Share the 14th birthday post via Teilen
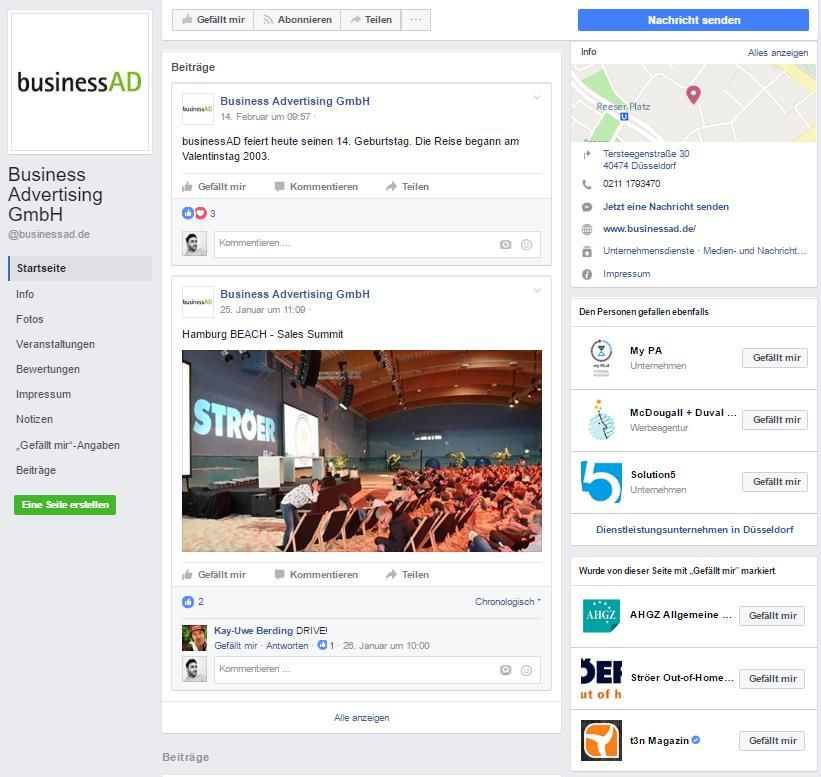This screenshot has width=821, height=777. point(407,187)
